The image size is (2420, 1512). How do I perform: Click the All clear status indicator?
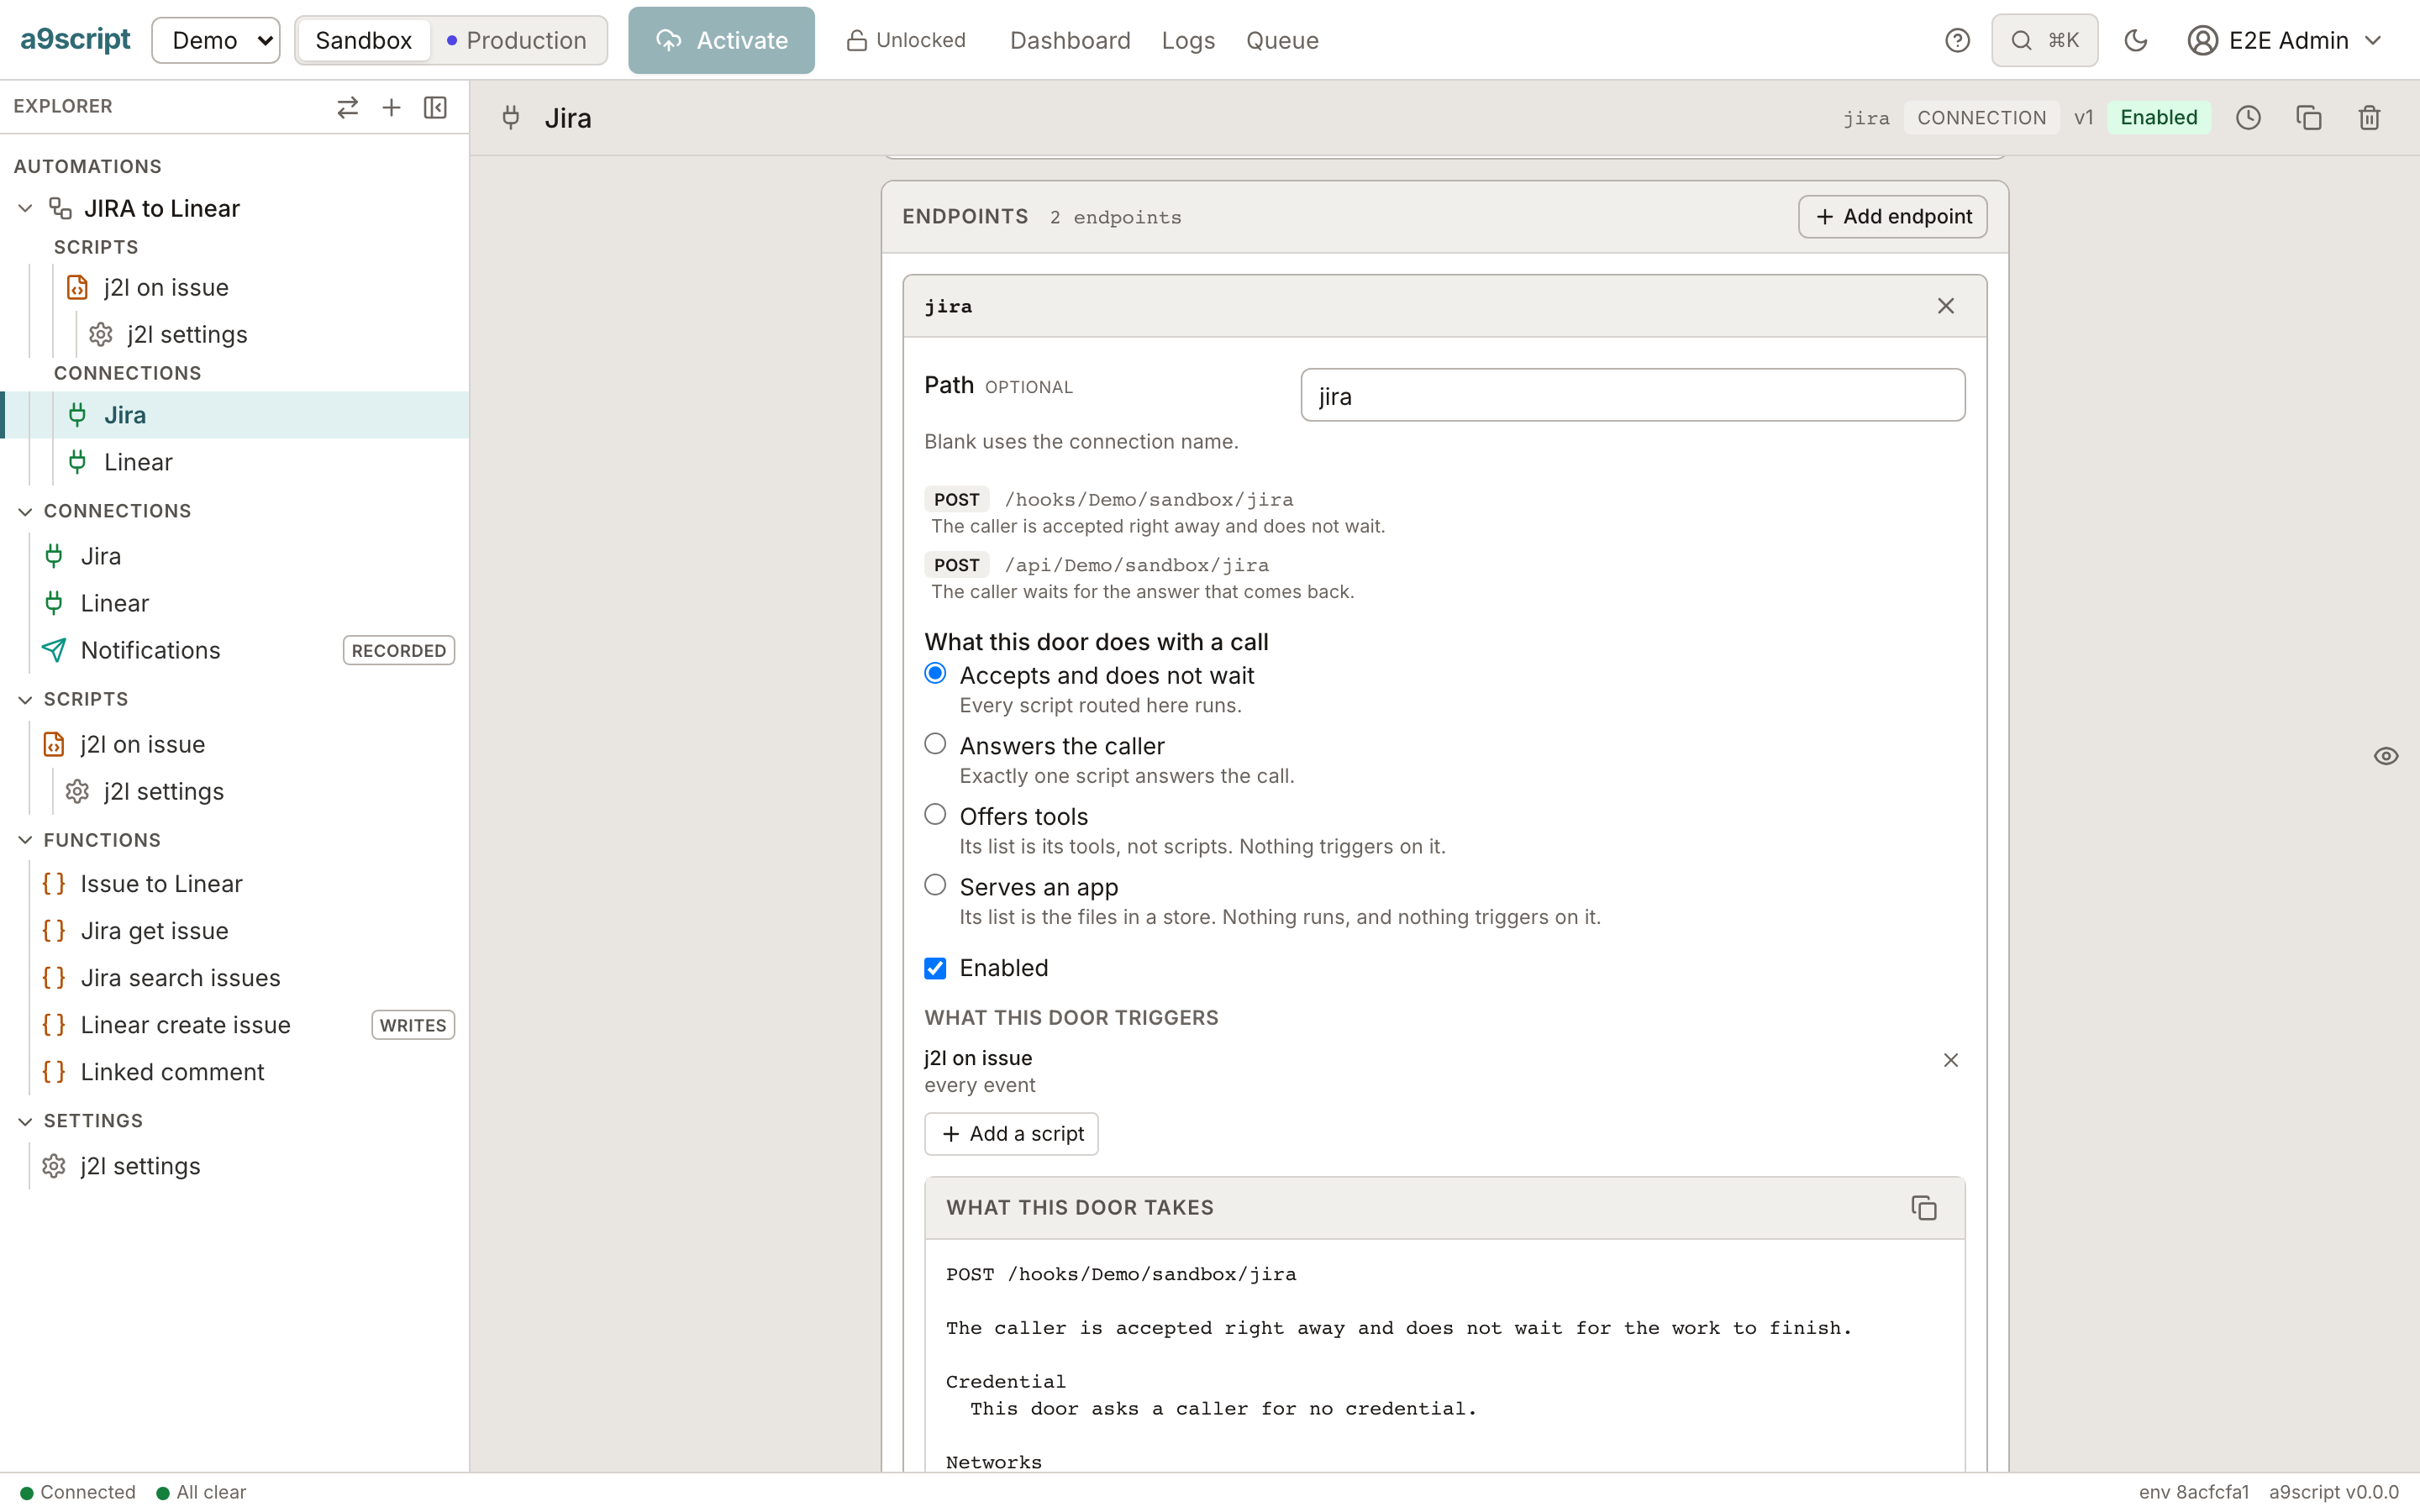(201, 1492)
